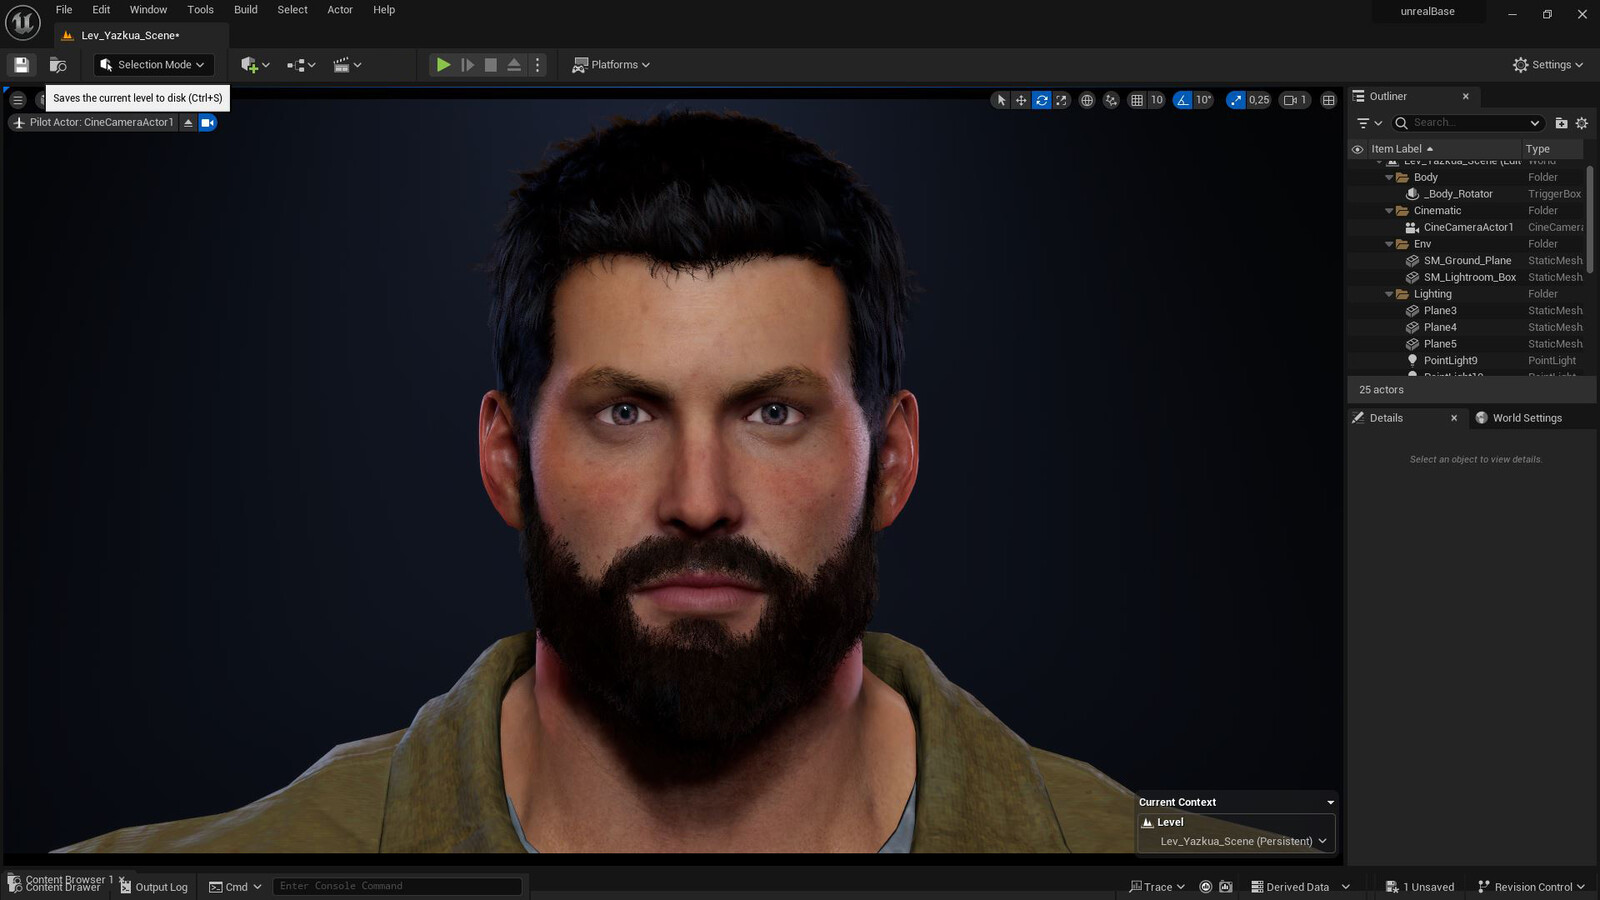Collapse the Lighting folder
1600x900 pixels.
(x=1389, y=294)
